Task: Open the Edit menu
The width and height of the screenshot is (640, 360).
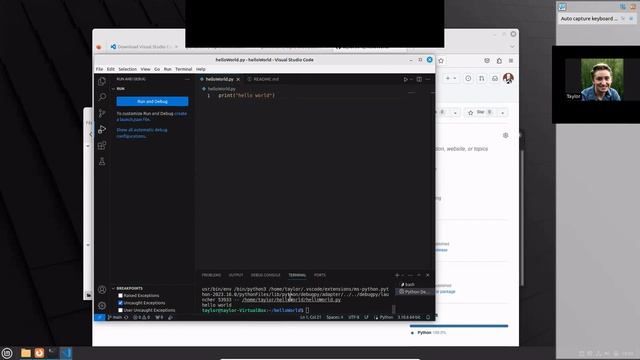Action: pos(111,69)
